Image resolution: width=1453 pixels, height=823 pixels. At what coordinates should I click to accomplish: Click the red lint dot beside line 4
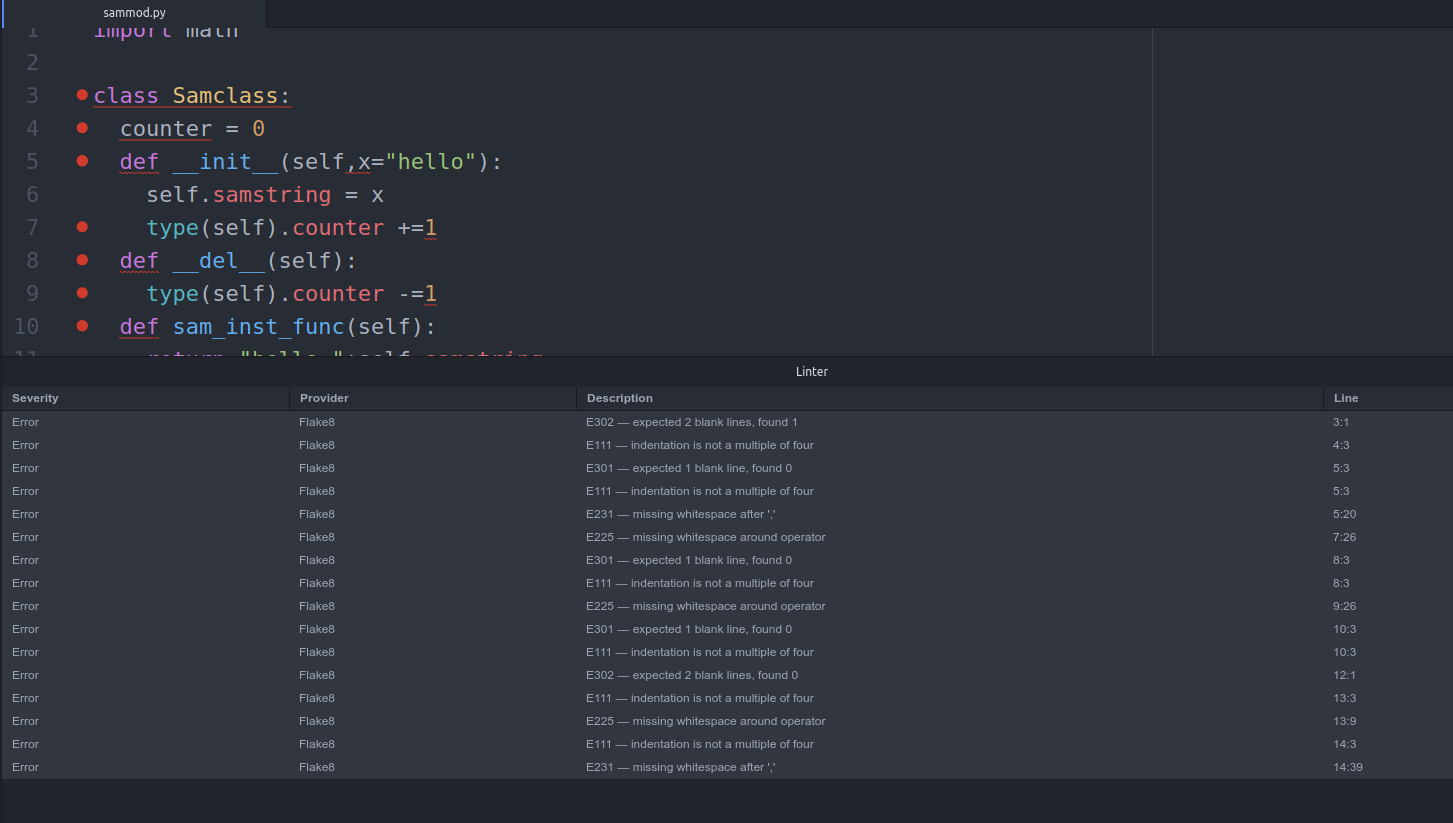point(82,128)
